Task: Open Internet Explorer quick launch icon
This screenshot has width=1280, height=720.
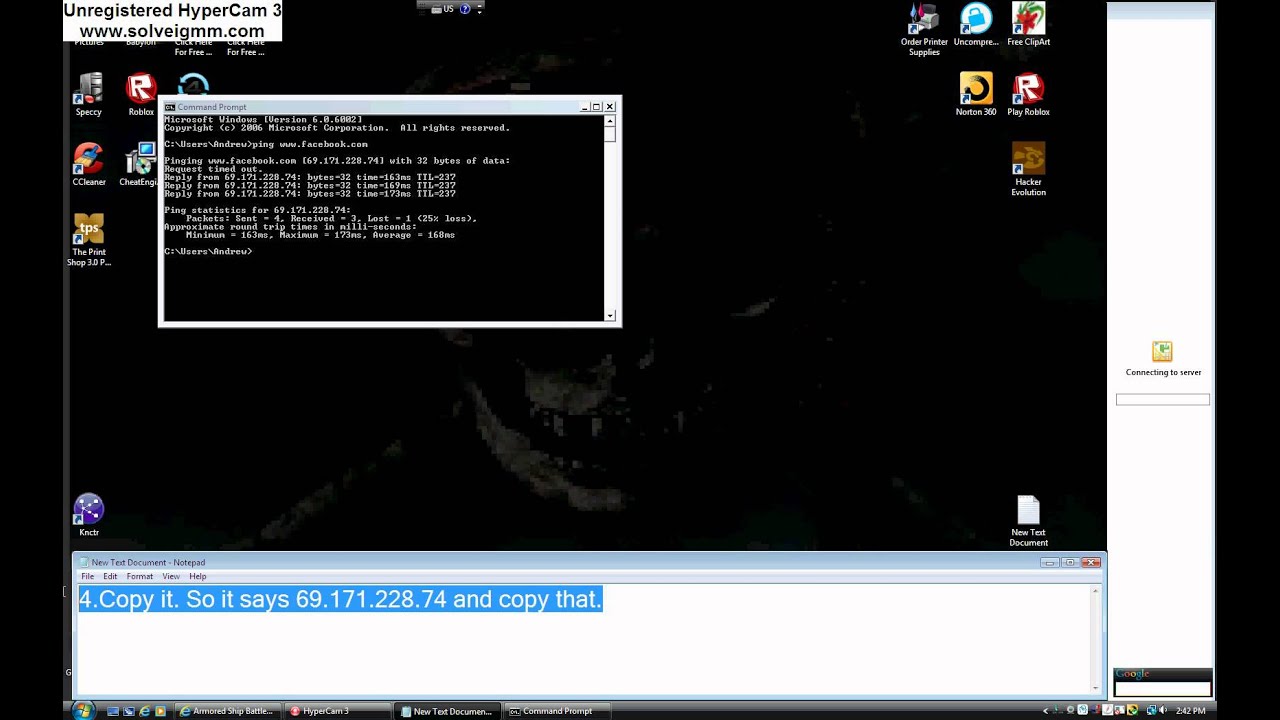Action: coord(144,711)
